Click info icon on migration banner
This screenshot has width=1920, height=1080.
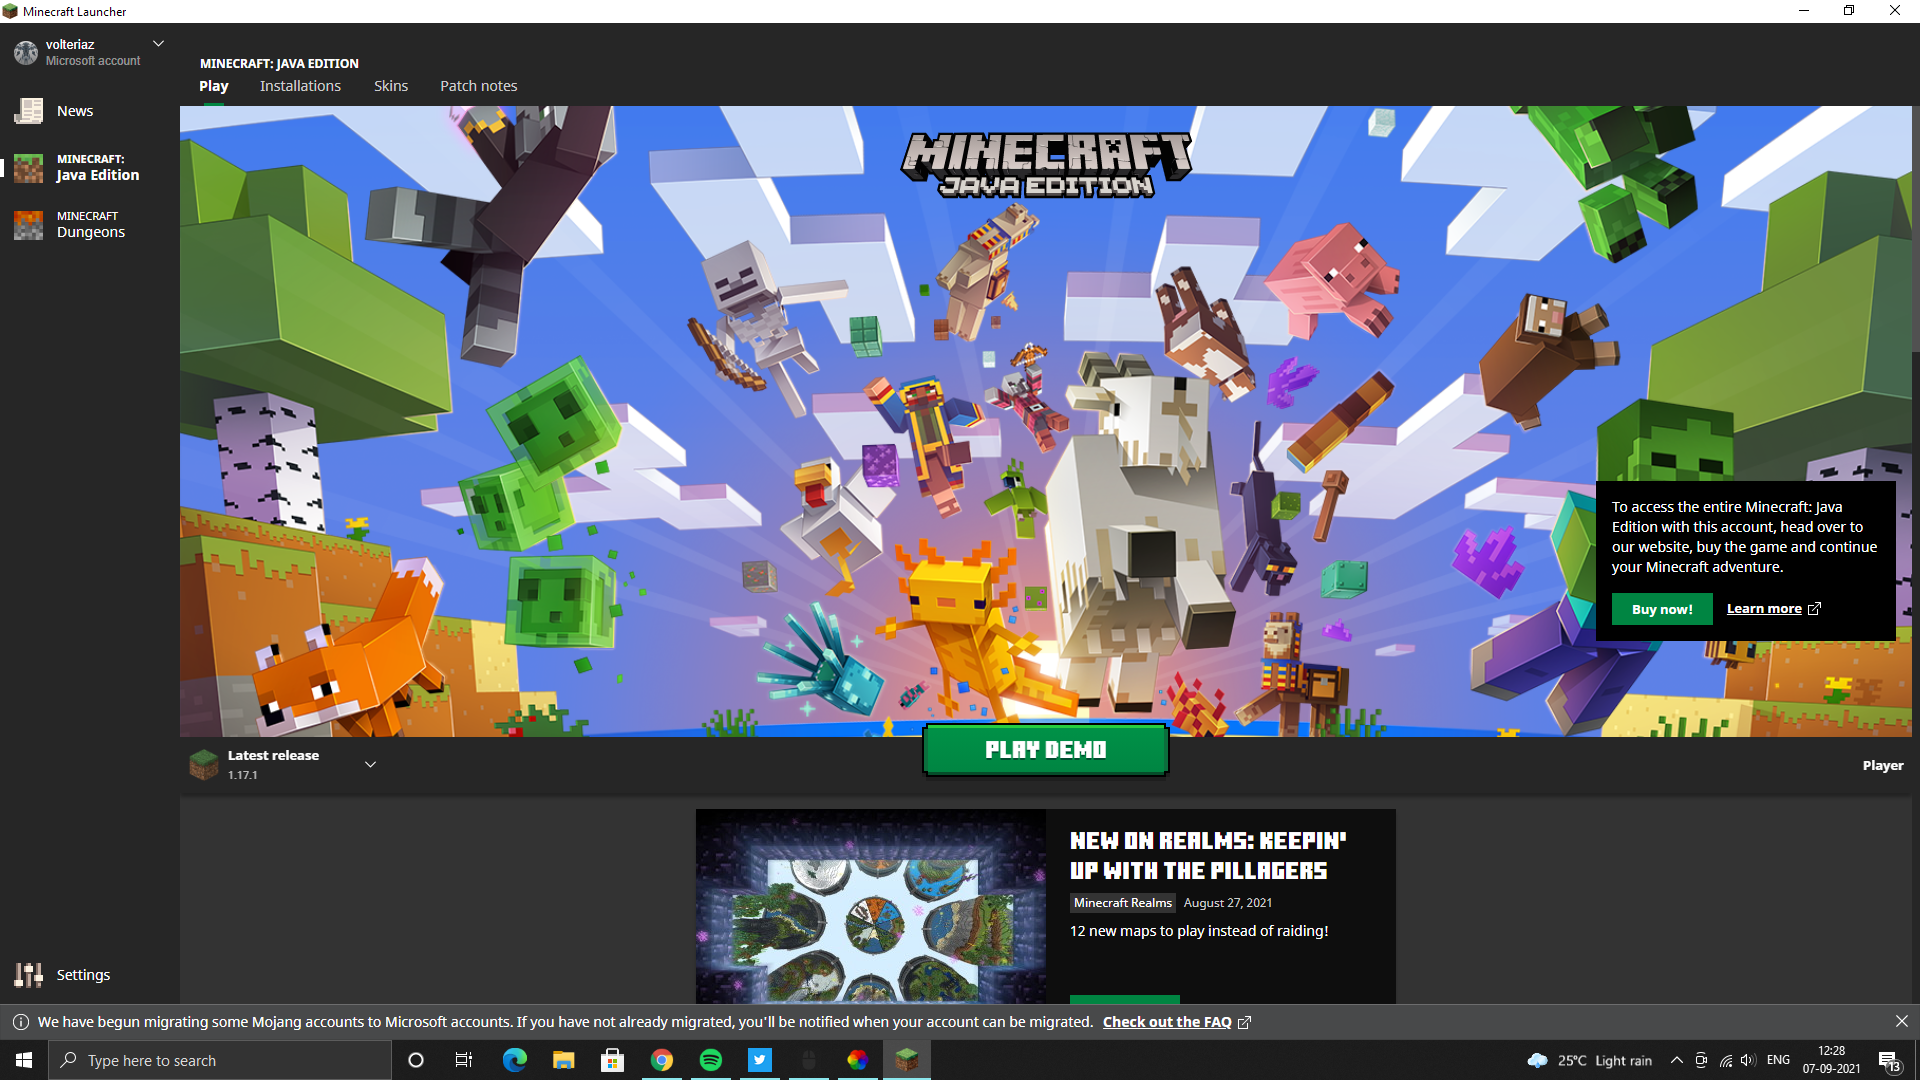point(20,1022)
